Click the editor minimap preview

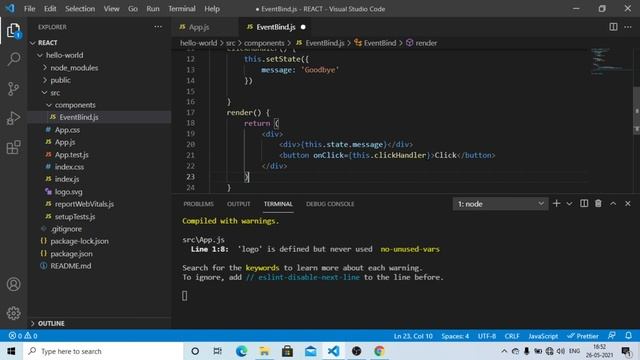pos(610,61)
